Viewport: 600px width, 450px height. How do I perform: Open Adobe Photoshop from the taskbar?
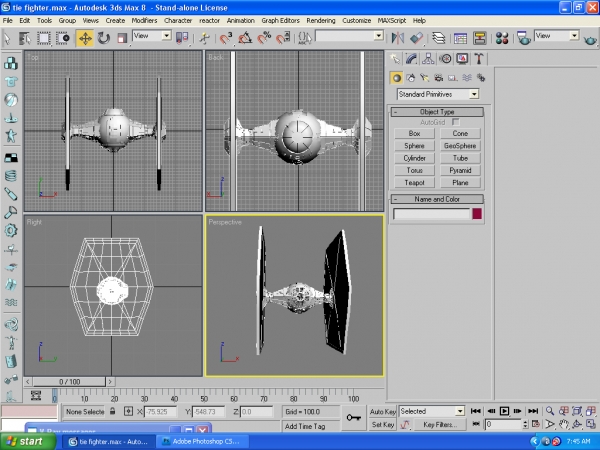click(x=202, y=442)
